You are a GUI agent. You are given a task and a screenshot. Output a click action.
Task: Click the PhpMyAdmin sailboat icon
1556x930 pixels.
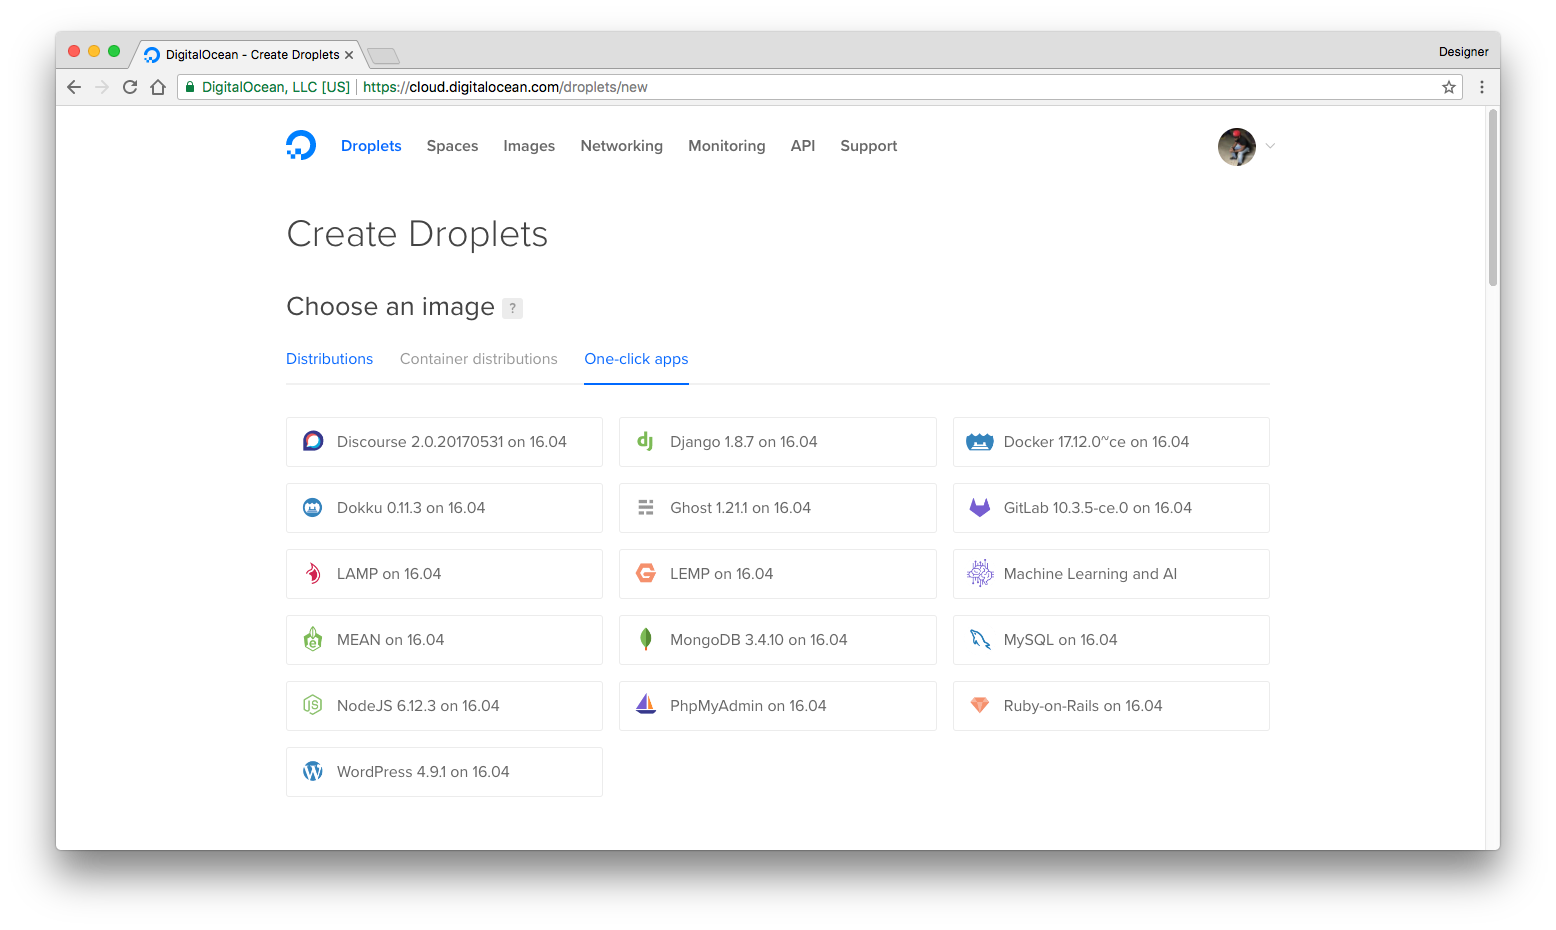coord(646,704)
